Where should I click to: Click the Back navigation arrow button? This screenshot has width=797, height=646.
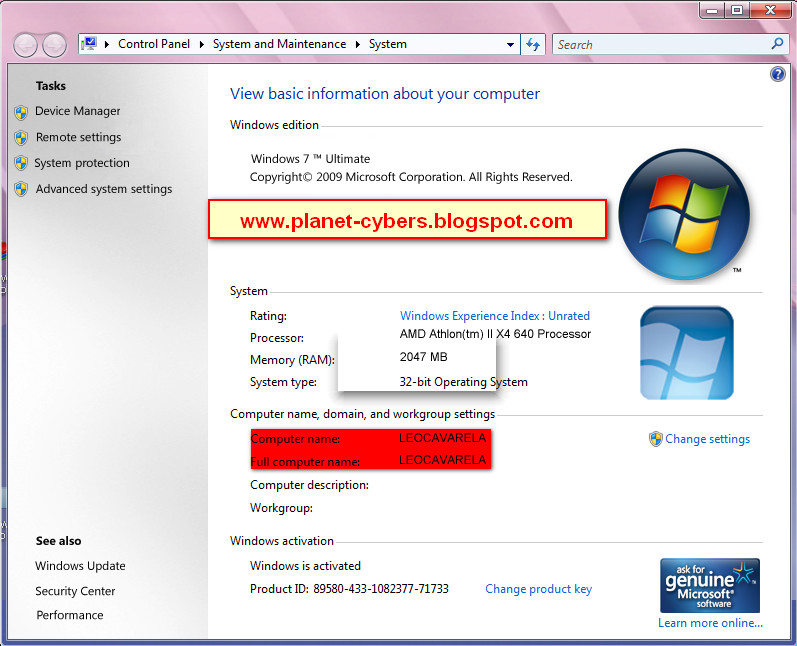(x=25, y=45)
